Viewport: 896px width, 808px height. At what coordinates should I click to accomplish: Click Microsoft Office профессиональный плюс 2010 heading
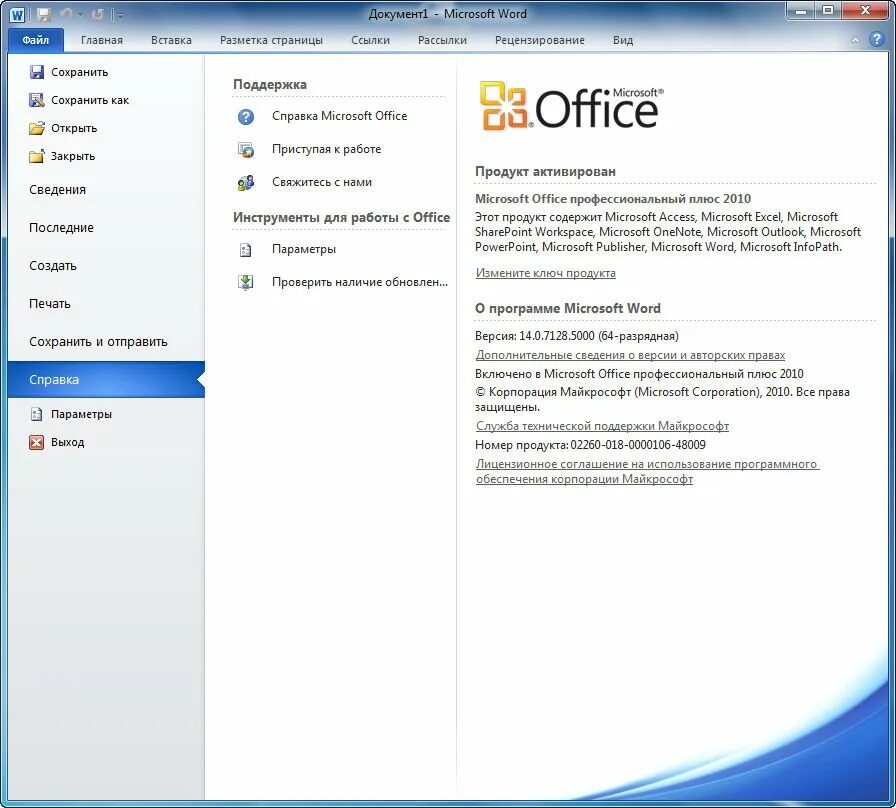[613, 199]
